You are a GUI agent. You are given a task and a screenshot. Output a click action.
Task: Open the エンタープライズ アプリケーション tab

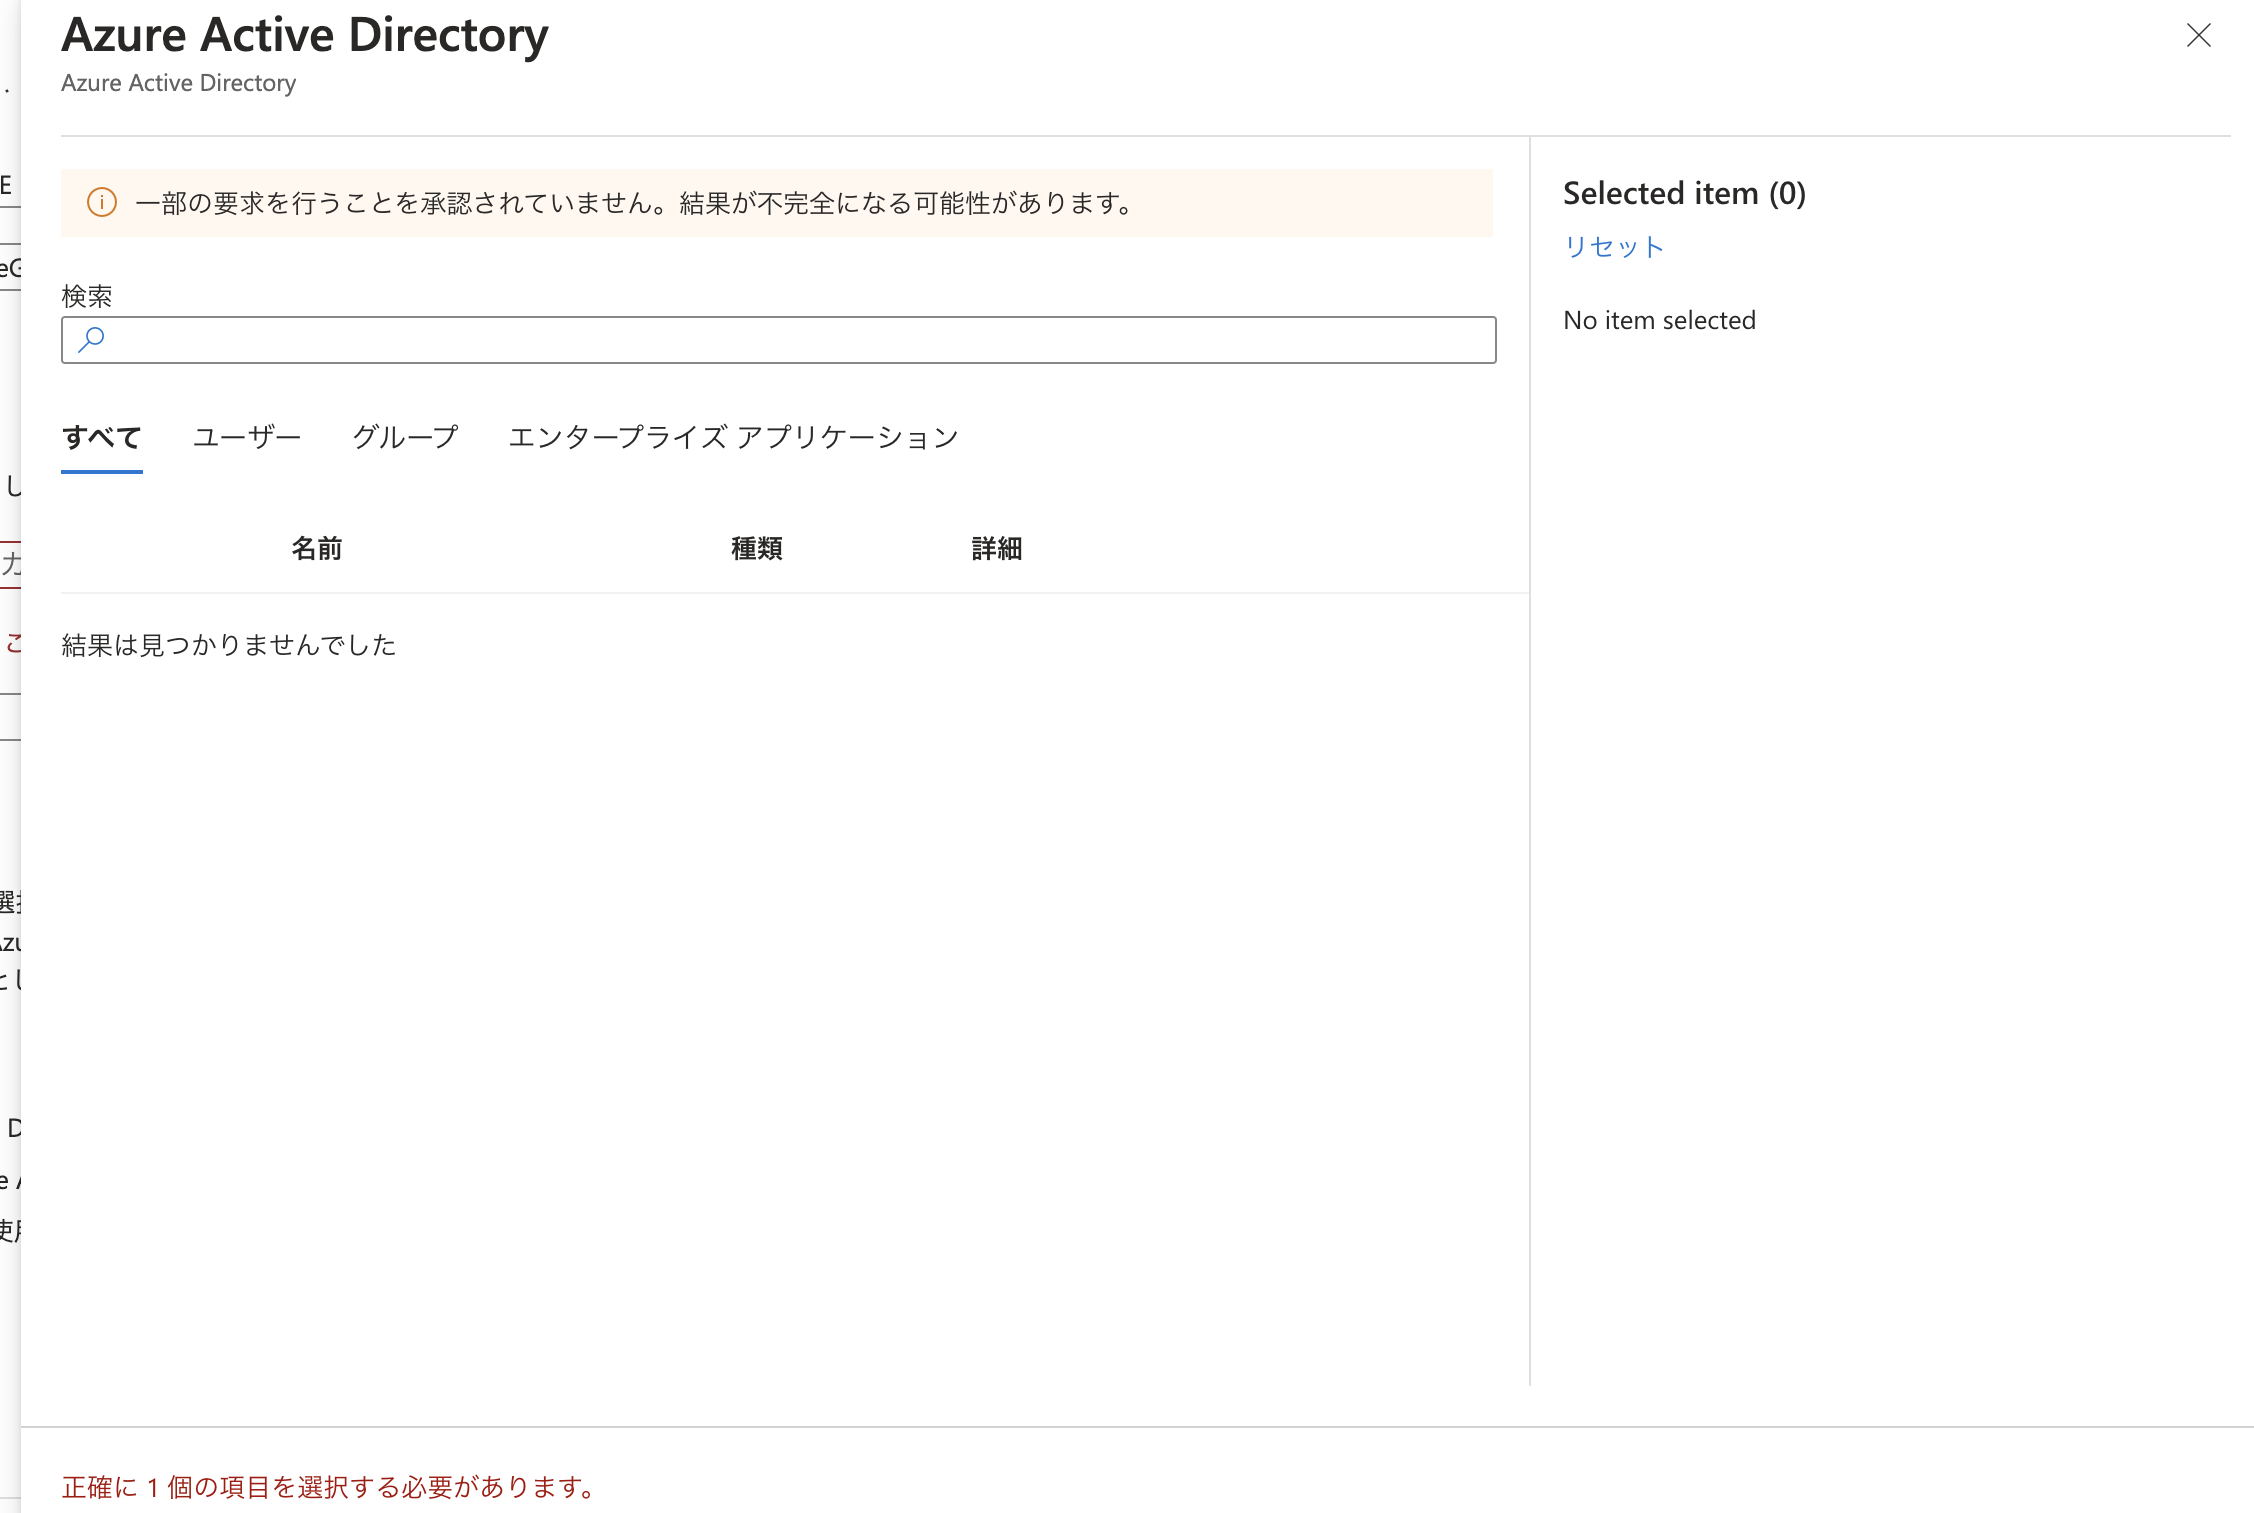(733, 437)
